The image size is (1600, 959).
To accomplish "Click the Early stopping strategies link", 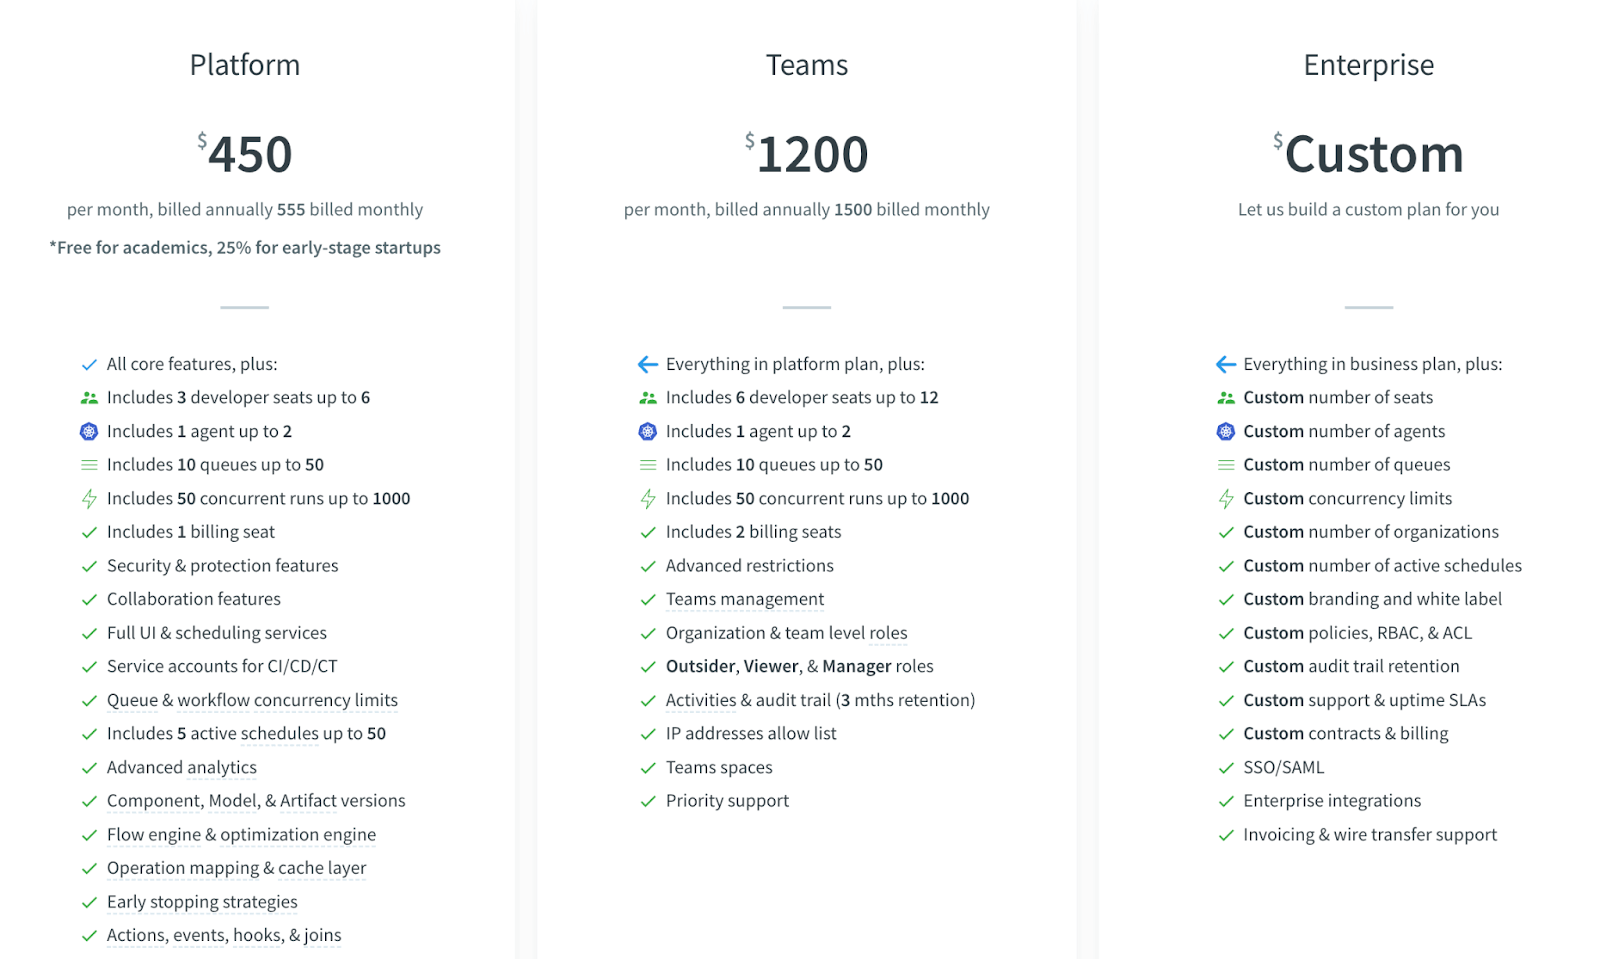I will (202, 902).
